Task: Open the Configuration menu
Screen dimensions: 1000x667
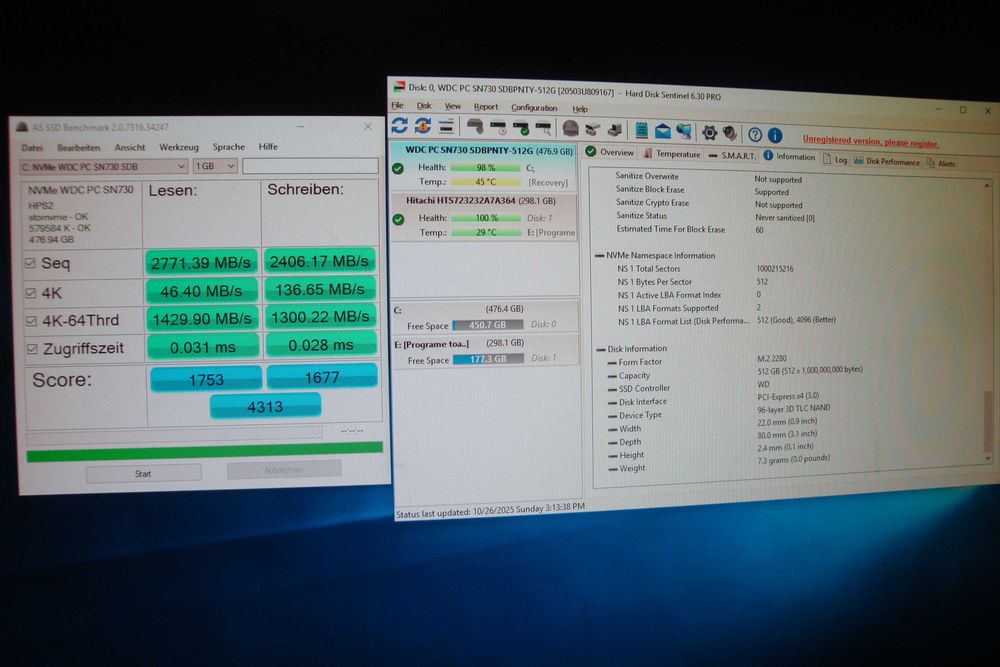Action: point(534,108)
